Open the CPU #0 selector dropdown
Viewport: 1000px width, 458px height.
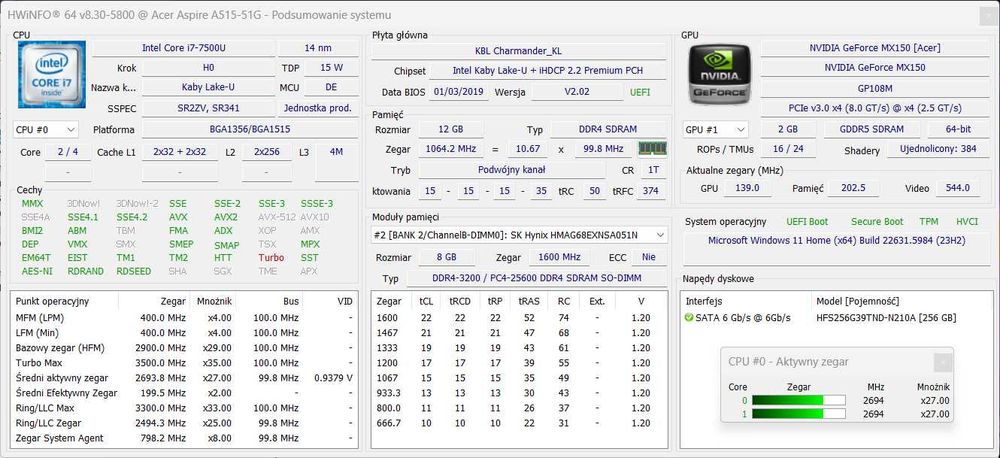pos(46,129)
